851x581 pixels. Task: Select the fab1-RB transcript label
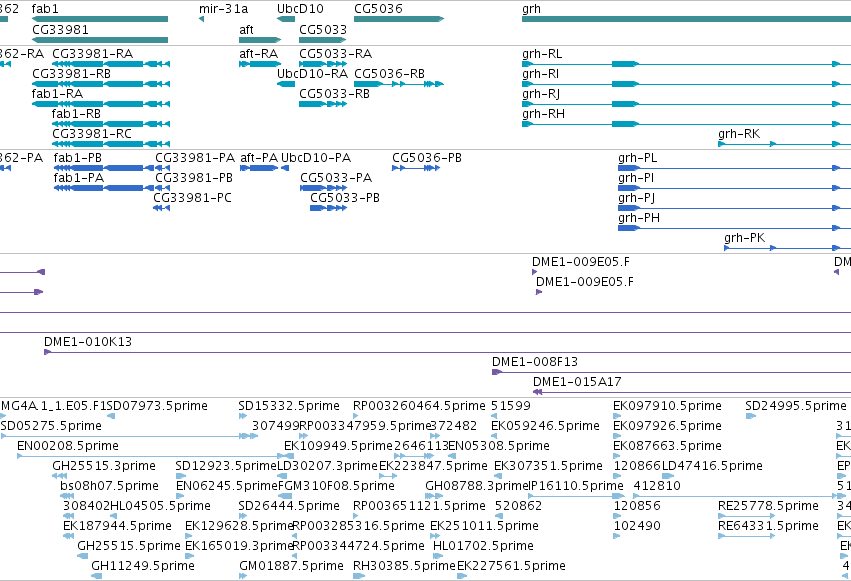click(77, 114)
